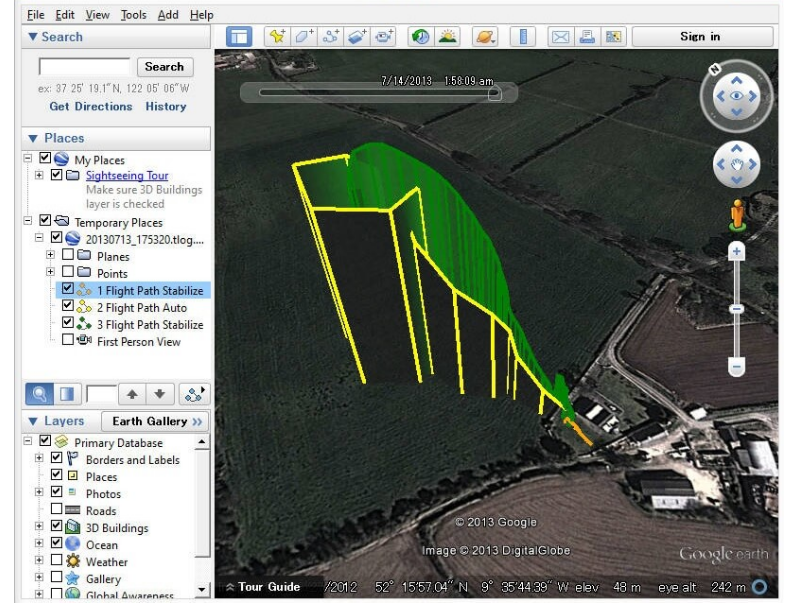
Task: Expand the Planes folder node
Action: point(50,254)
